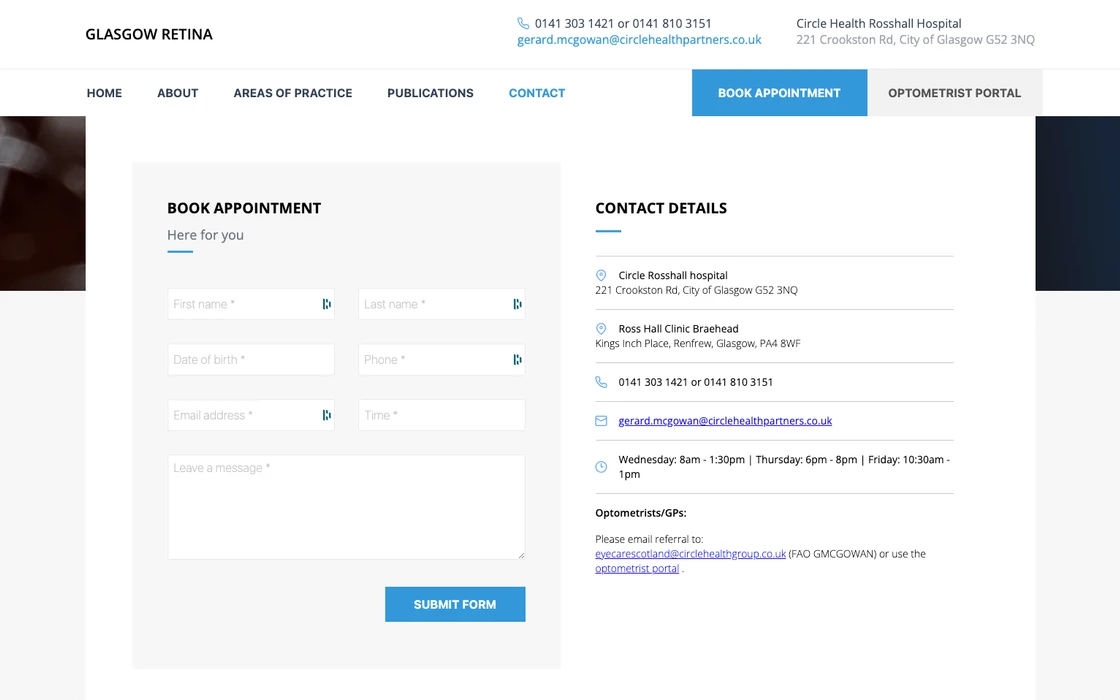This screenshot has width=1120, height=700.
Task: Click the 'Here for you' subtitle
Action: click(x=205, y=235)
